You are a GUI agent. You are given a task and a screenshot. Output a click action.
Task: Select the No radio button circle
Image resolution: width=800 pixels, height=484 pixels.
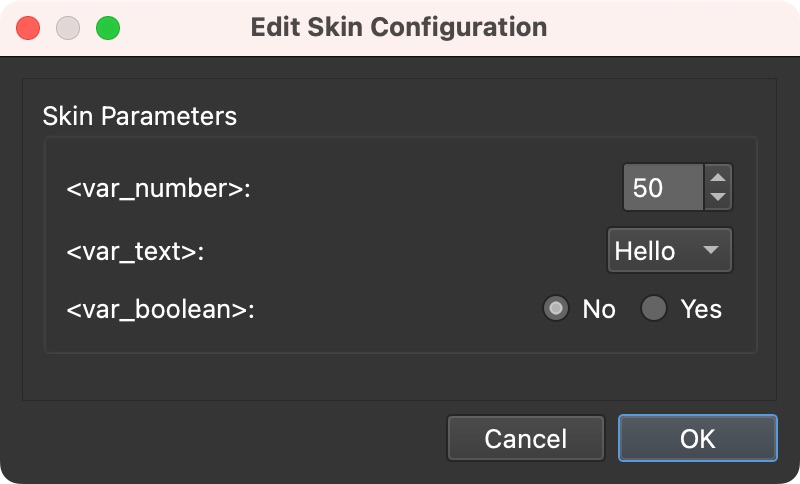pos(555,309)
